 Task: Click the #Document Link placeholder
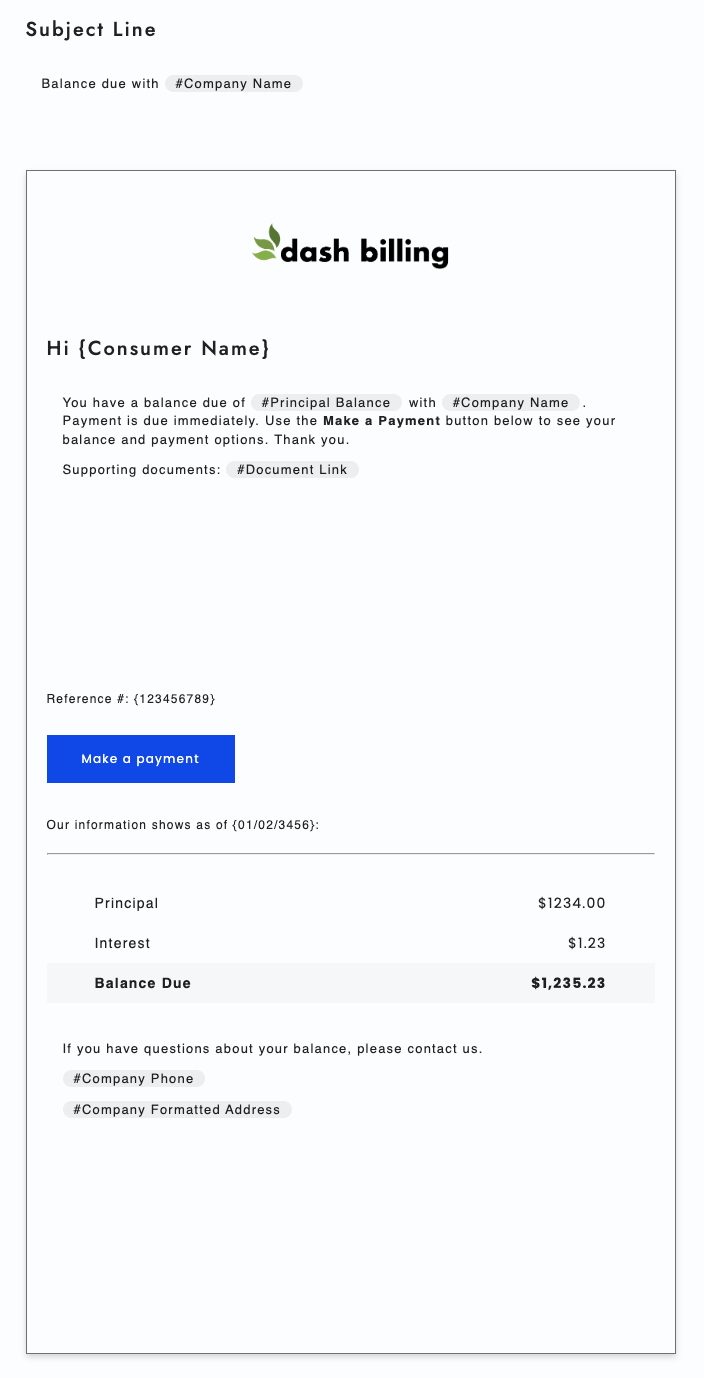click(292, 469)
